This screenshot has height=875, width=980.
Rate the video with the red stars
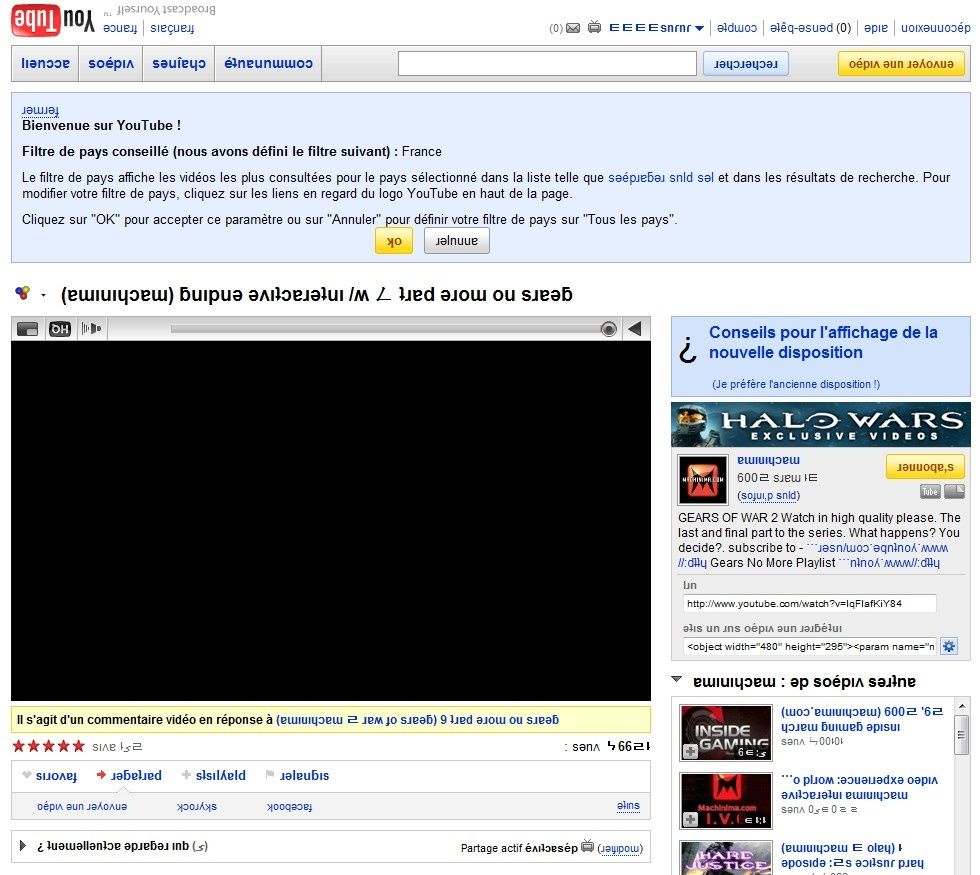click(48, 746)
